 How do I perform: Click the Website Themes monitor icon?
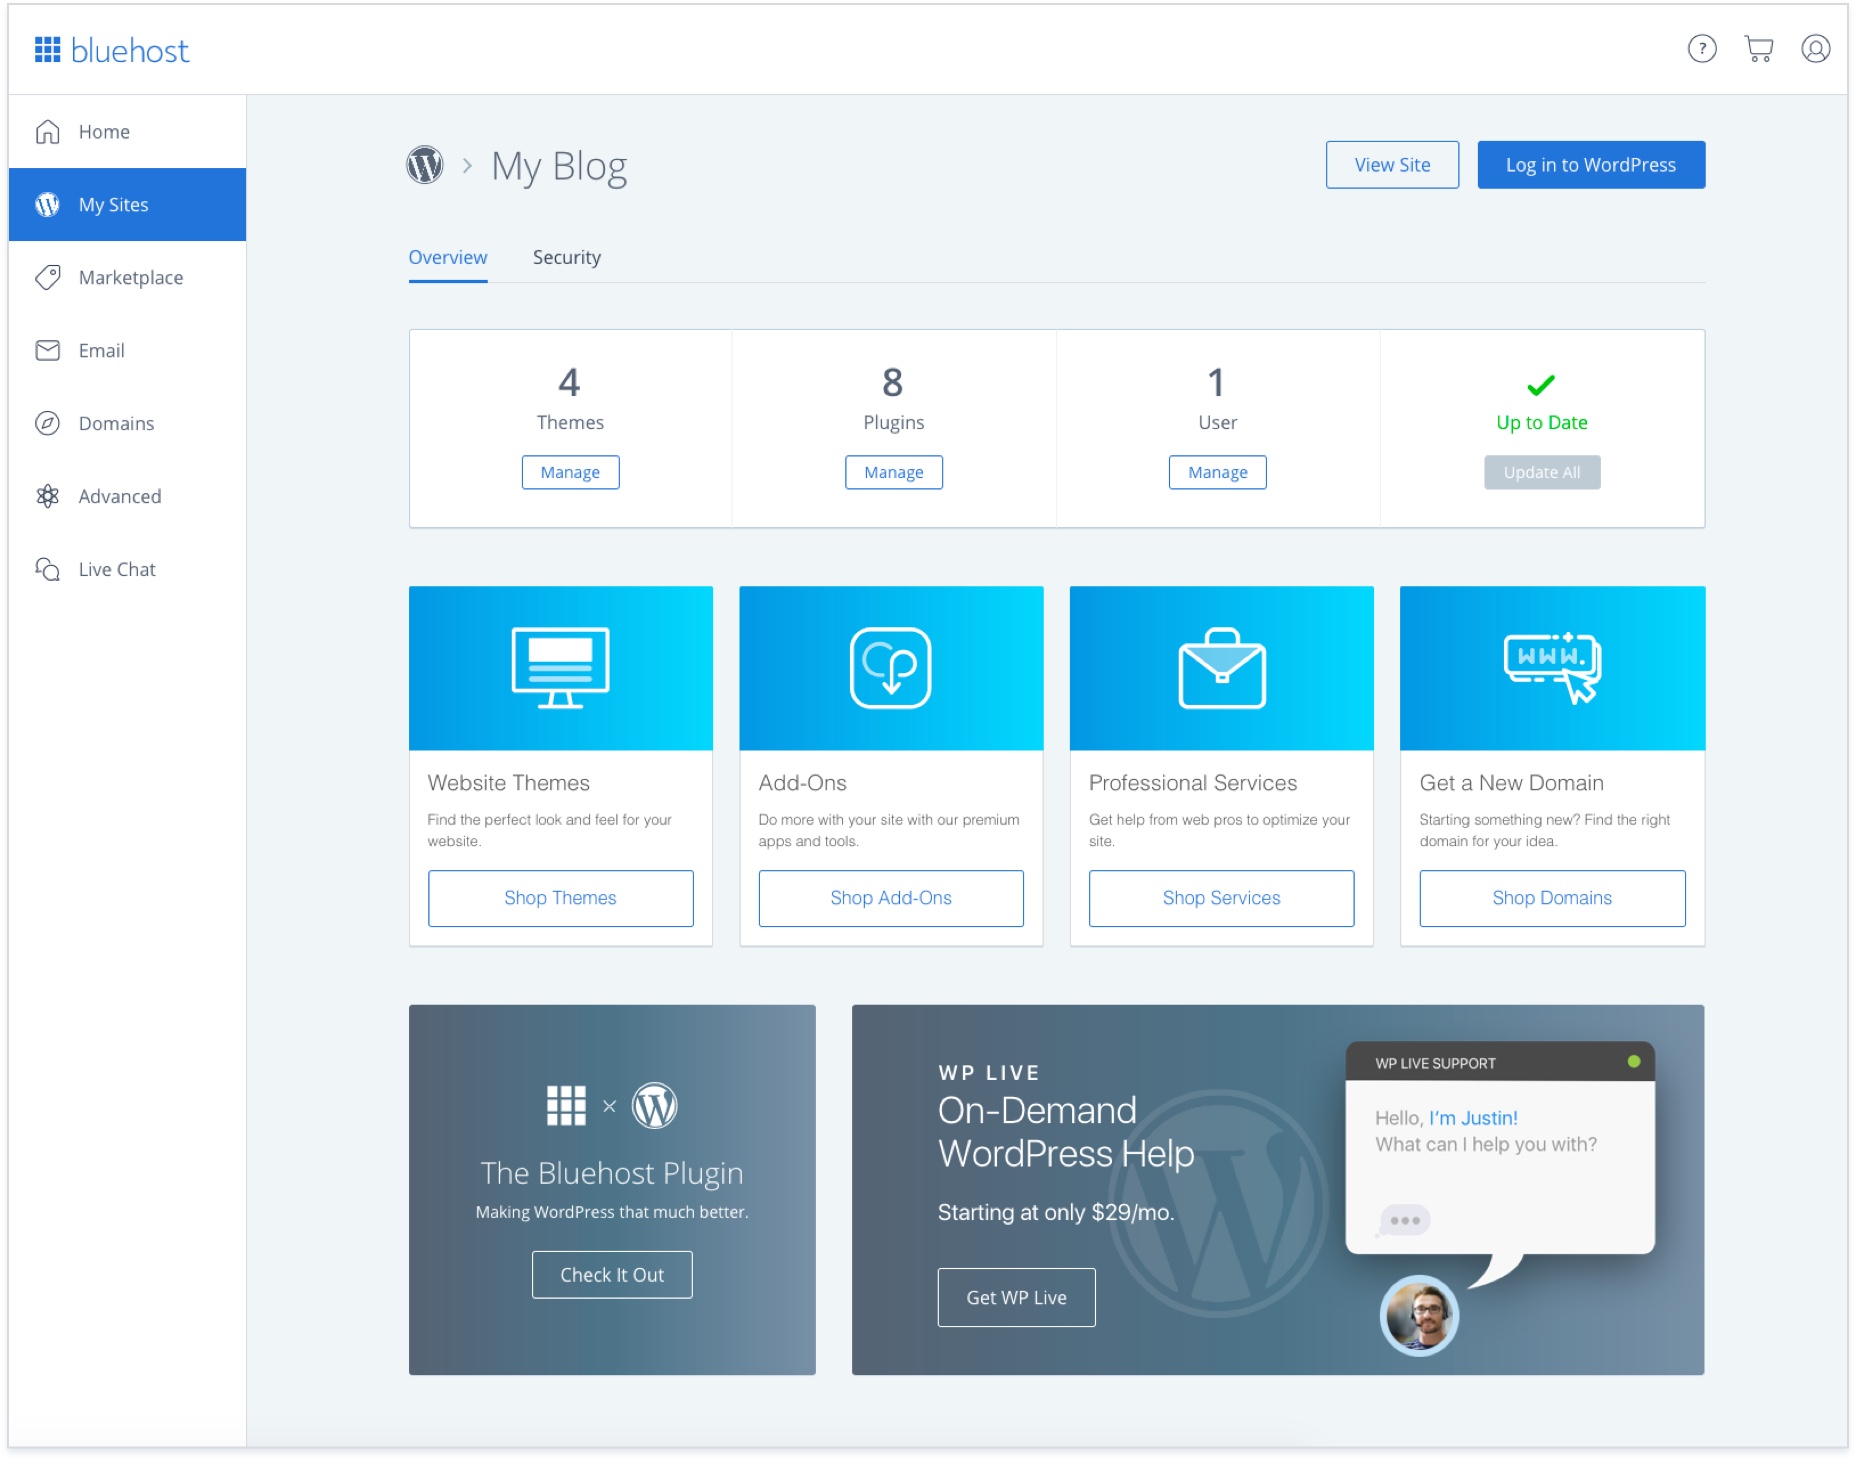[x=560, y=667]
